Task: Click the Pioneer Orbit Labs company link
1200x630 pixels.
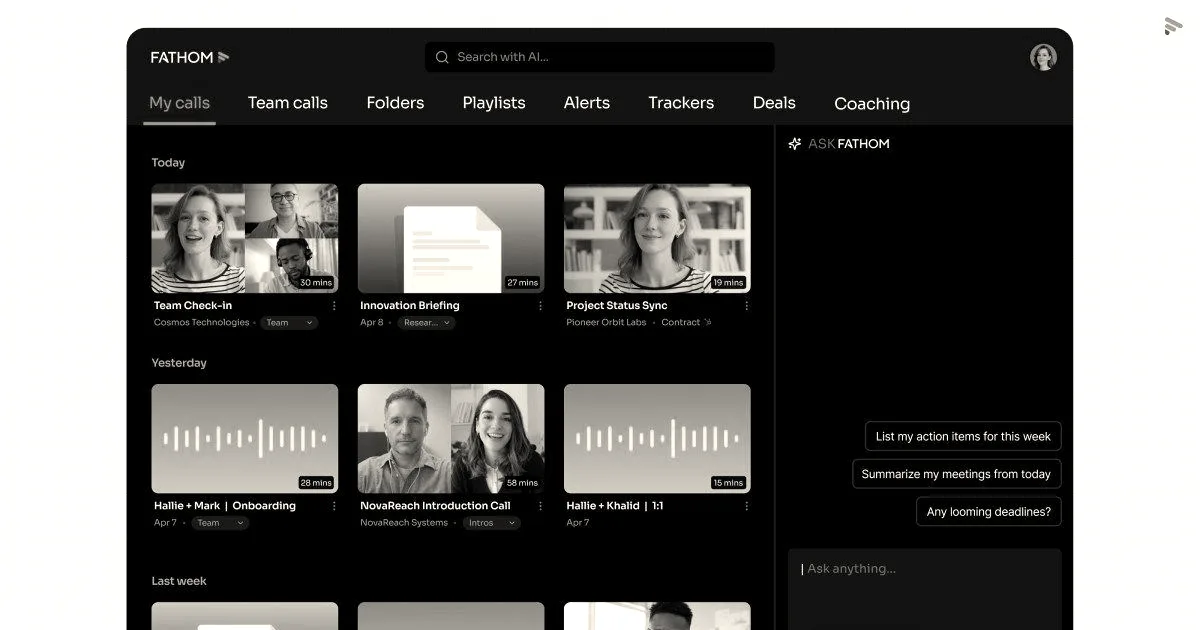Action: 606,323
